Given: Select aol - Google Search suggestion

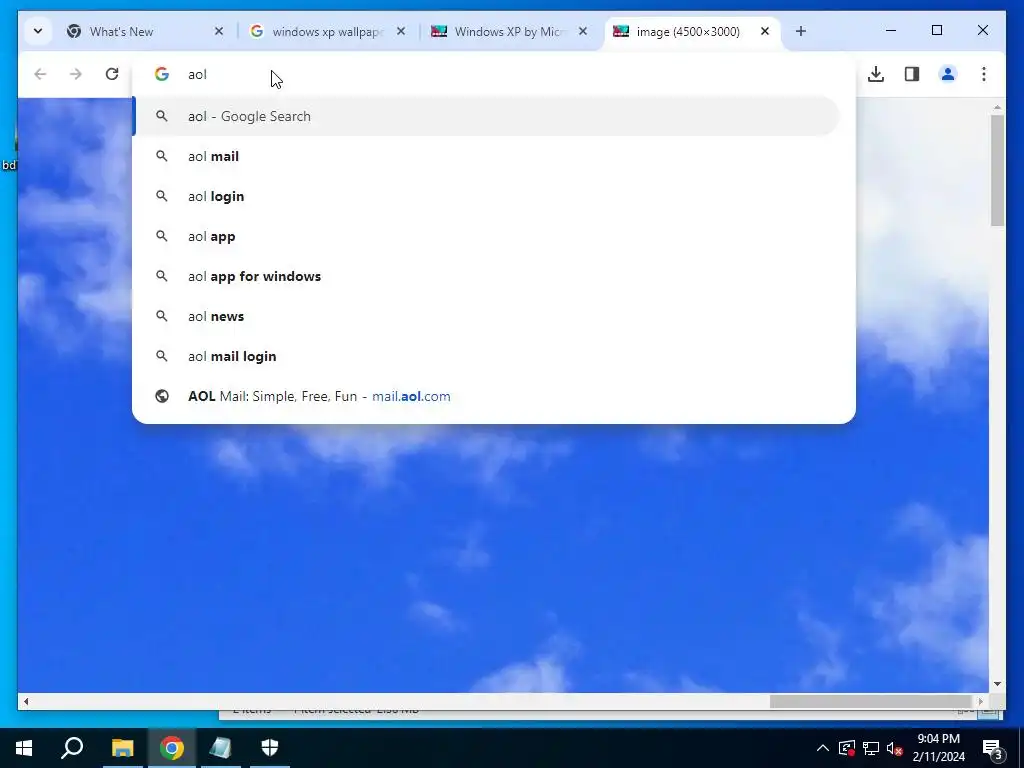Looking at the screenshot, I should tap(487, 116).
